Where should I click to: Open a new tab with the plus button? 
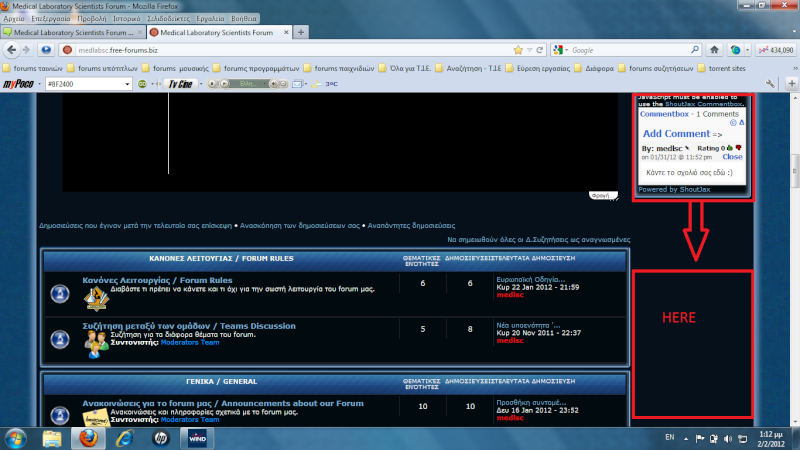(301, 32)
